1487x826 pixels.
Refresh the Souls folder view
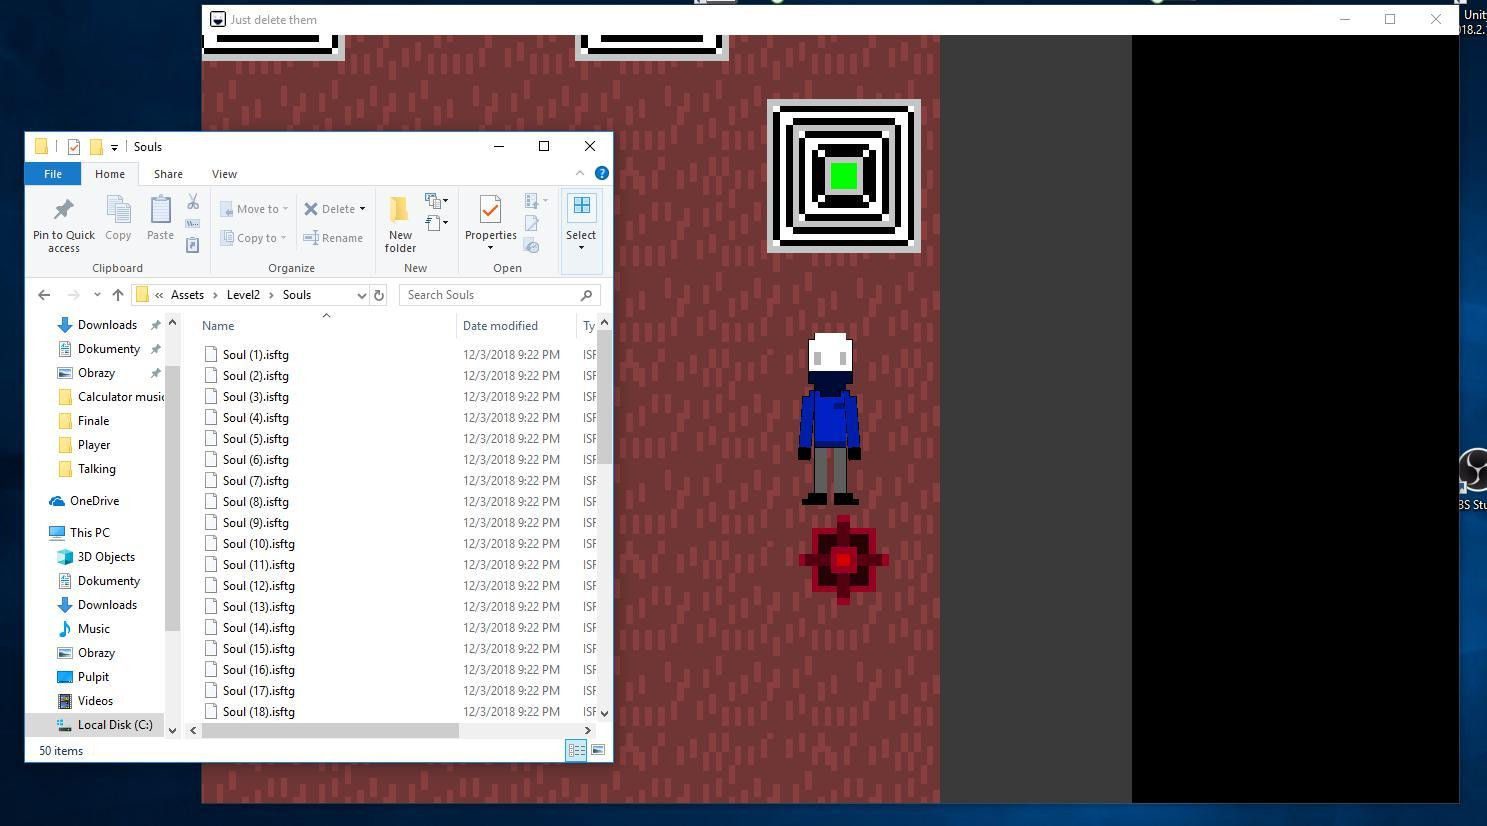379,295
